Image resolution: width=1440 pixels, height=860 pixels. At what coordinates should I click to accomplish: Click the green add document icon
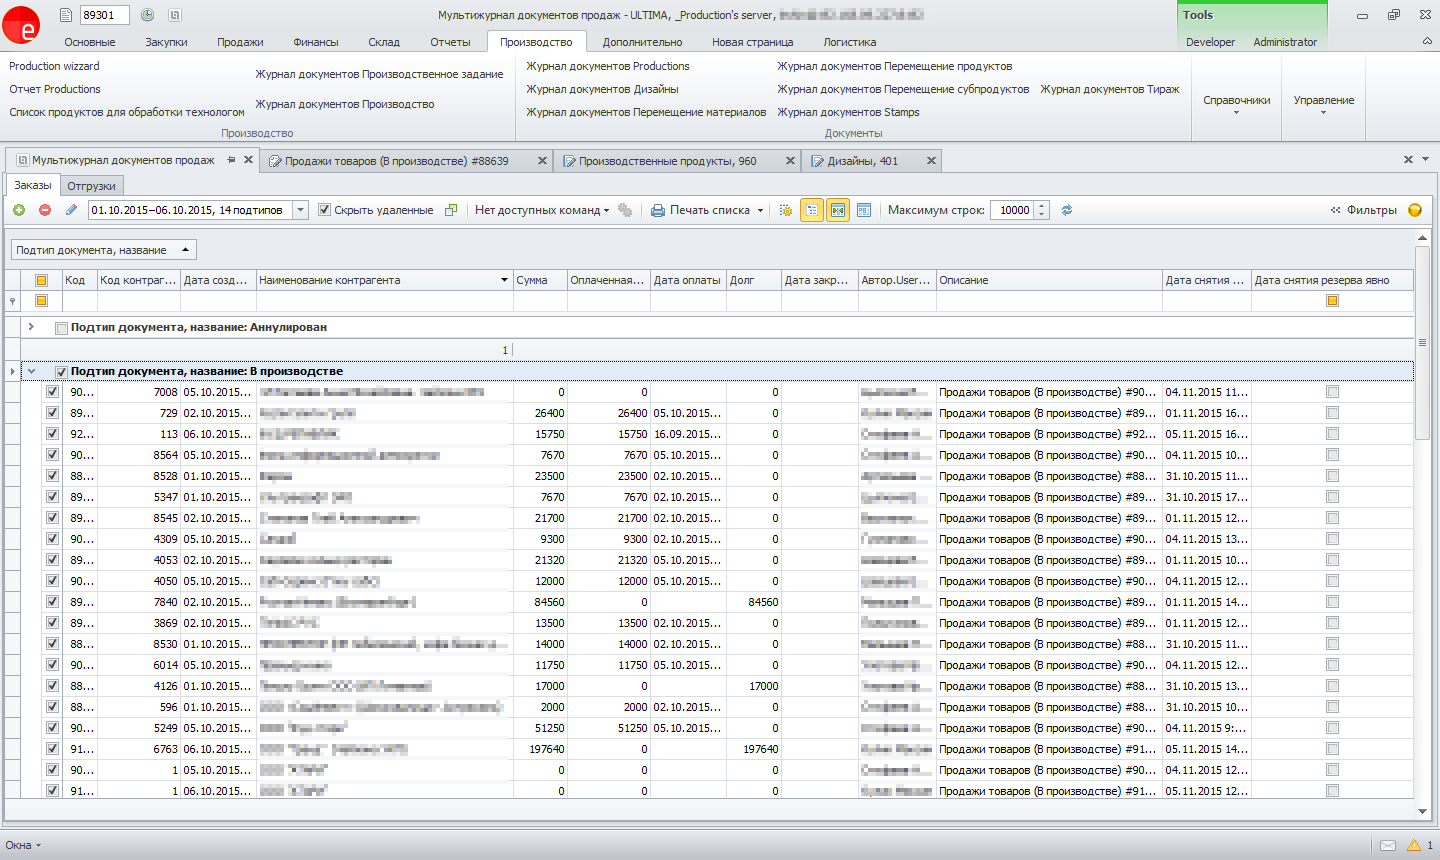(x=19, y=210)
